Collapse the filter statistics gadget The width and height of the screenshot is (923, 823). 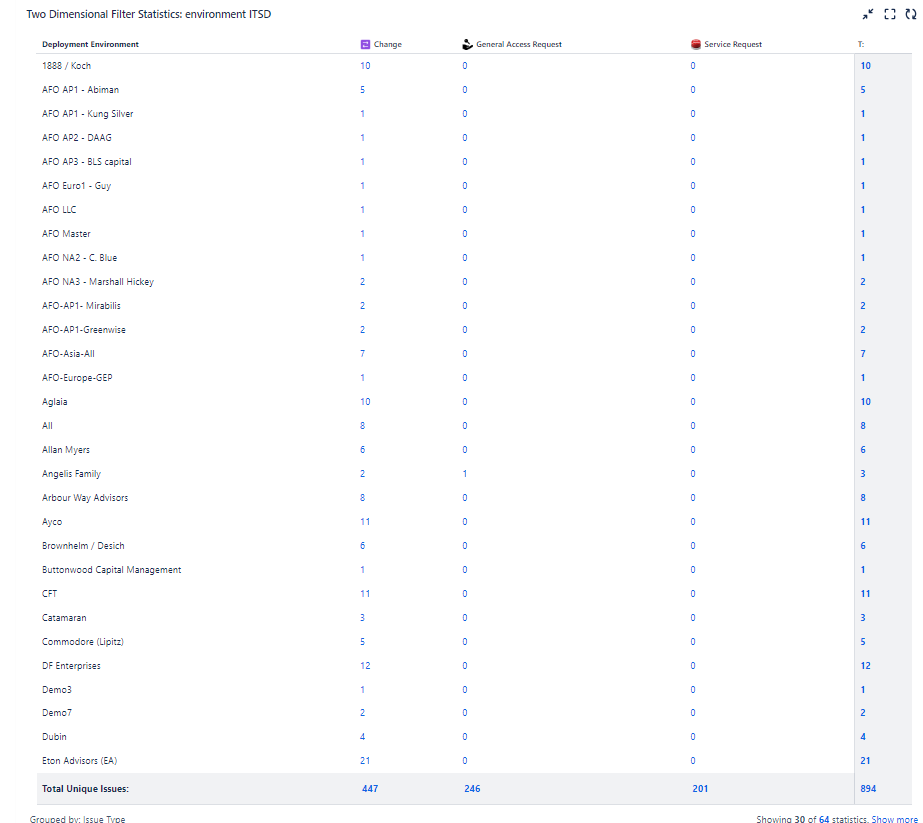click(x=868, y=14)
